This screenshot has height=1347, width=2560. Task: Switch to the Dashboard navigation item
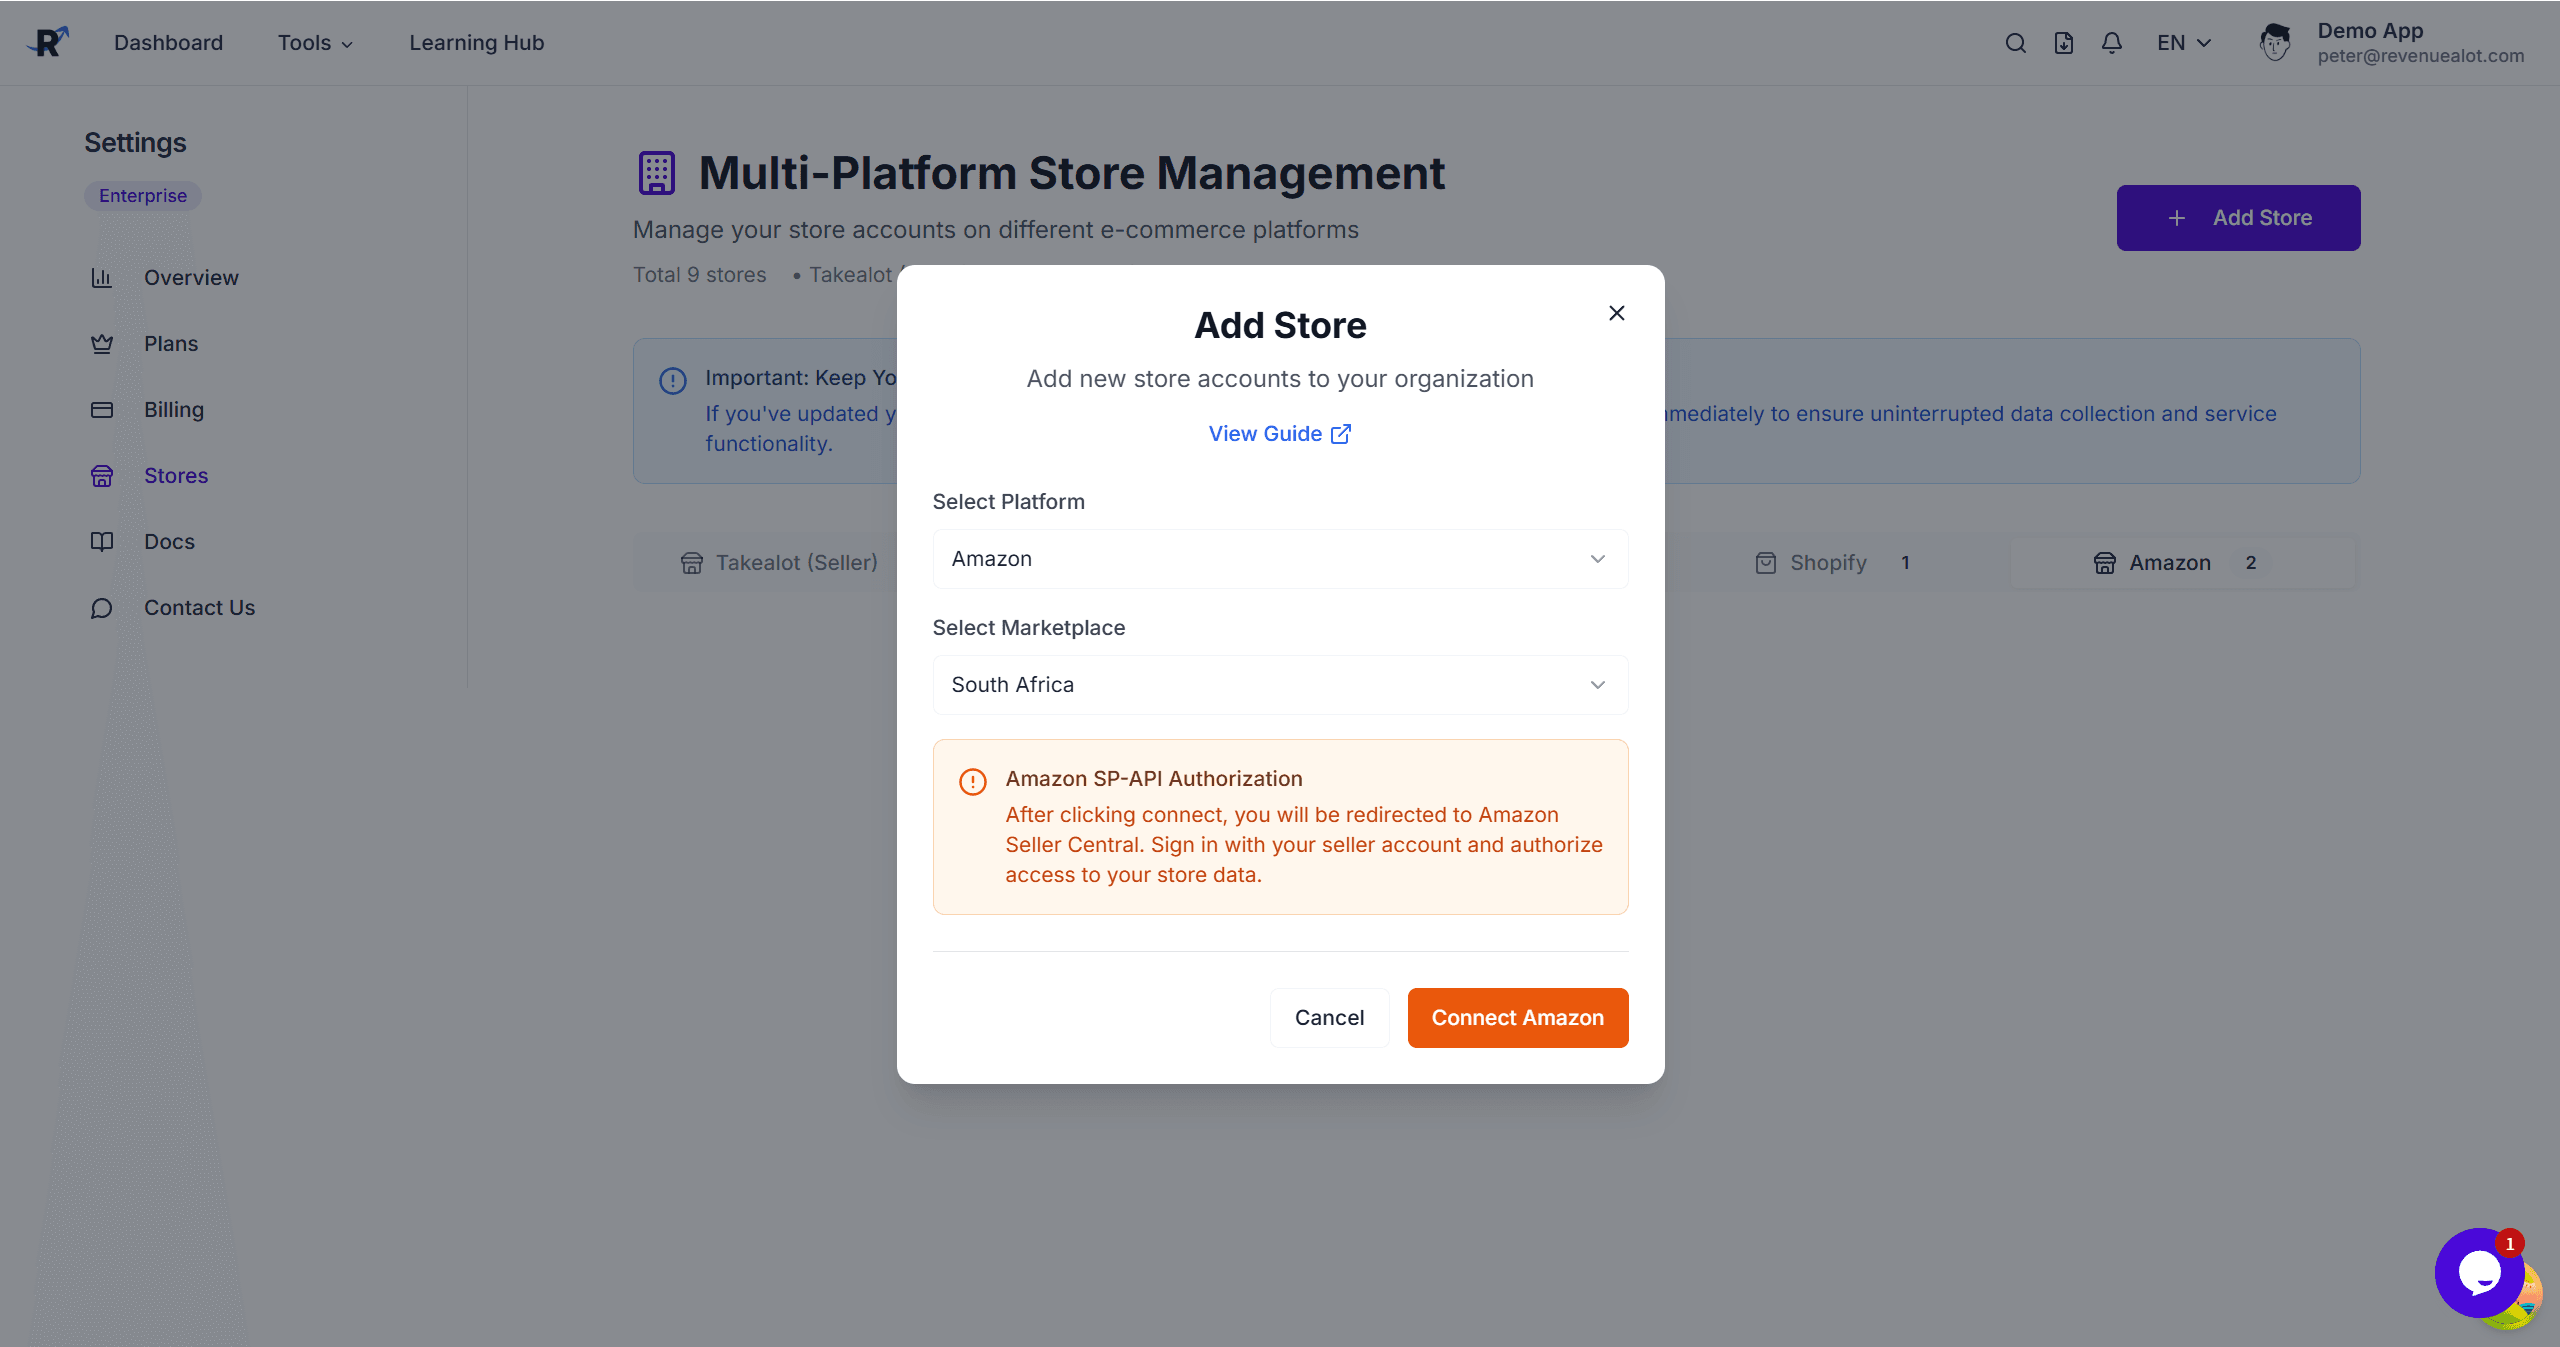[x=168, y=42]
